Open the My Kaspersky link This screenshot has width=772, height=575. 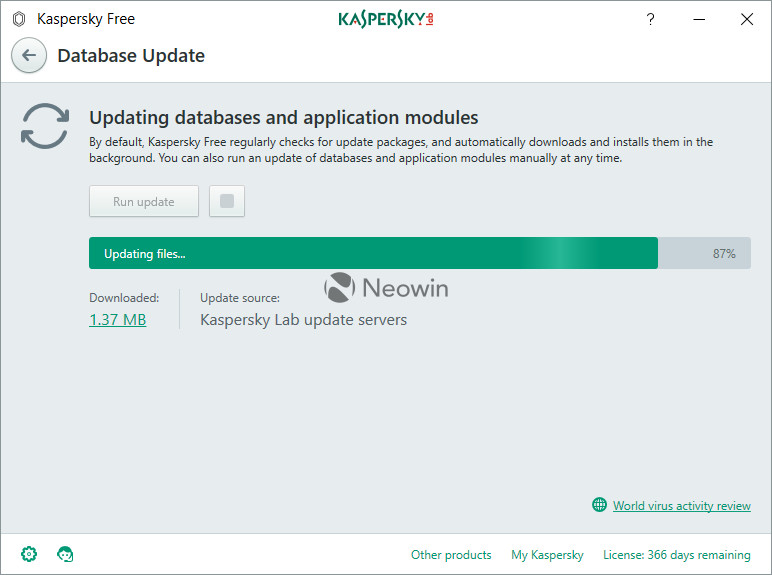coord(547,555)
